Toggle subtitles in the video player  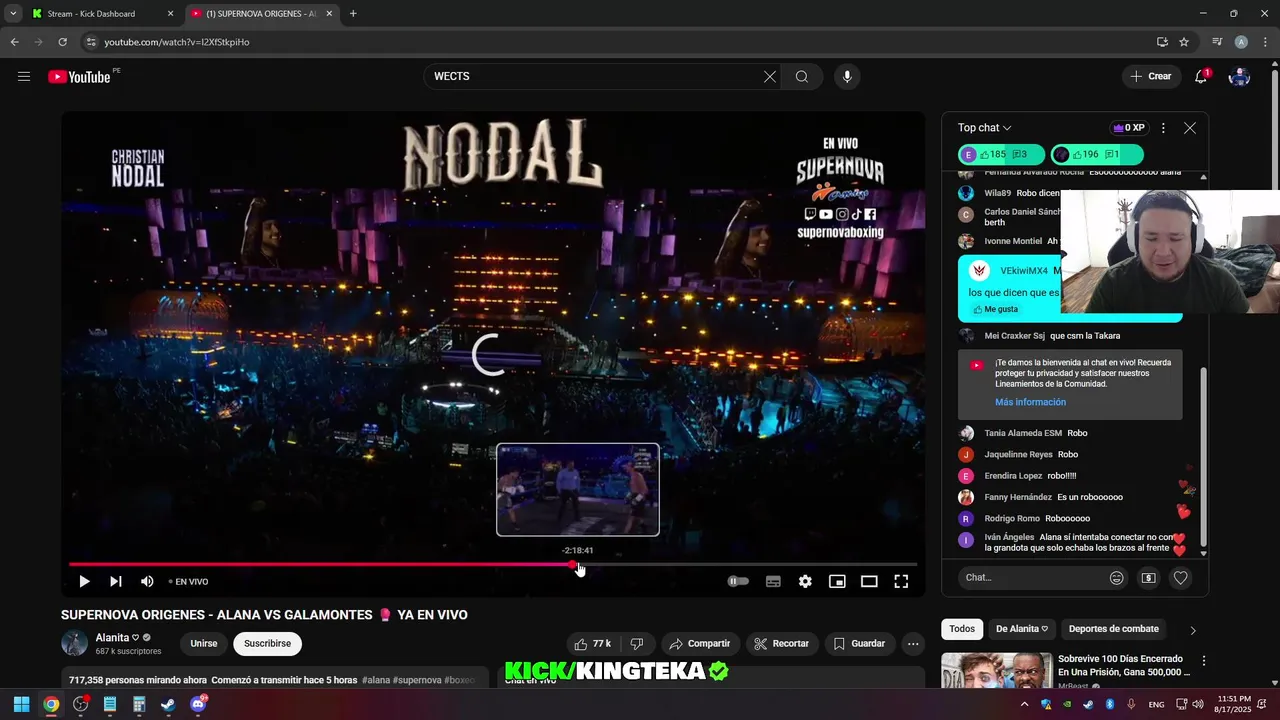[x=773, y=581]
